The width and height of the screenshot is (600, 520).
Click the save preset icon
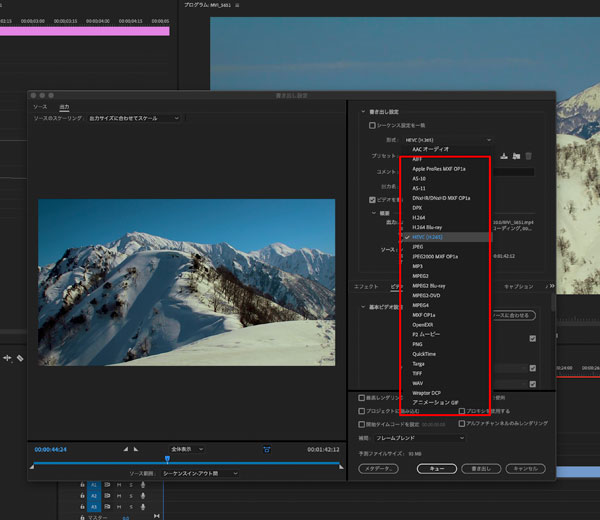(x=504, y=156)
